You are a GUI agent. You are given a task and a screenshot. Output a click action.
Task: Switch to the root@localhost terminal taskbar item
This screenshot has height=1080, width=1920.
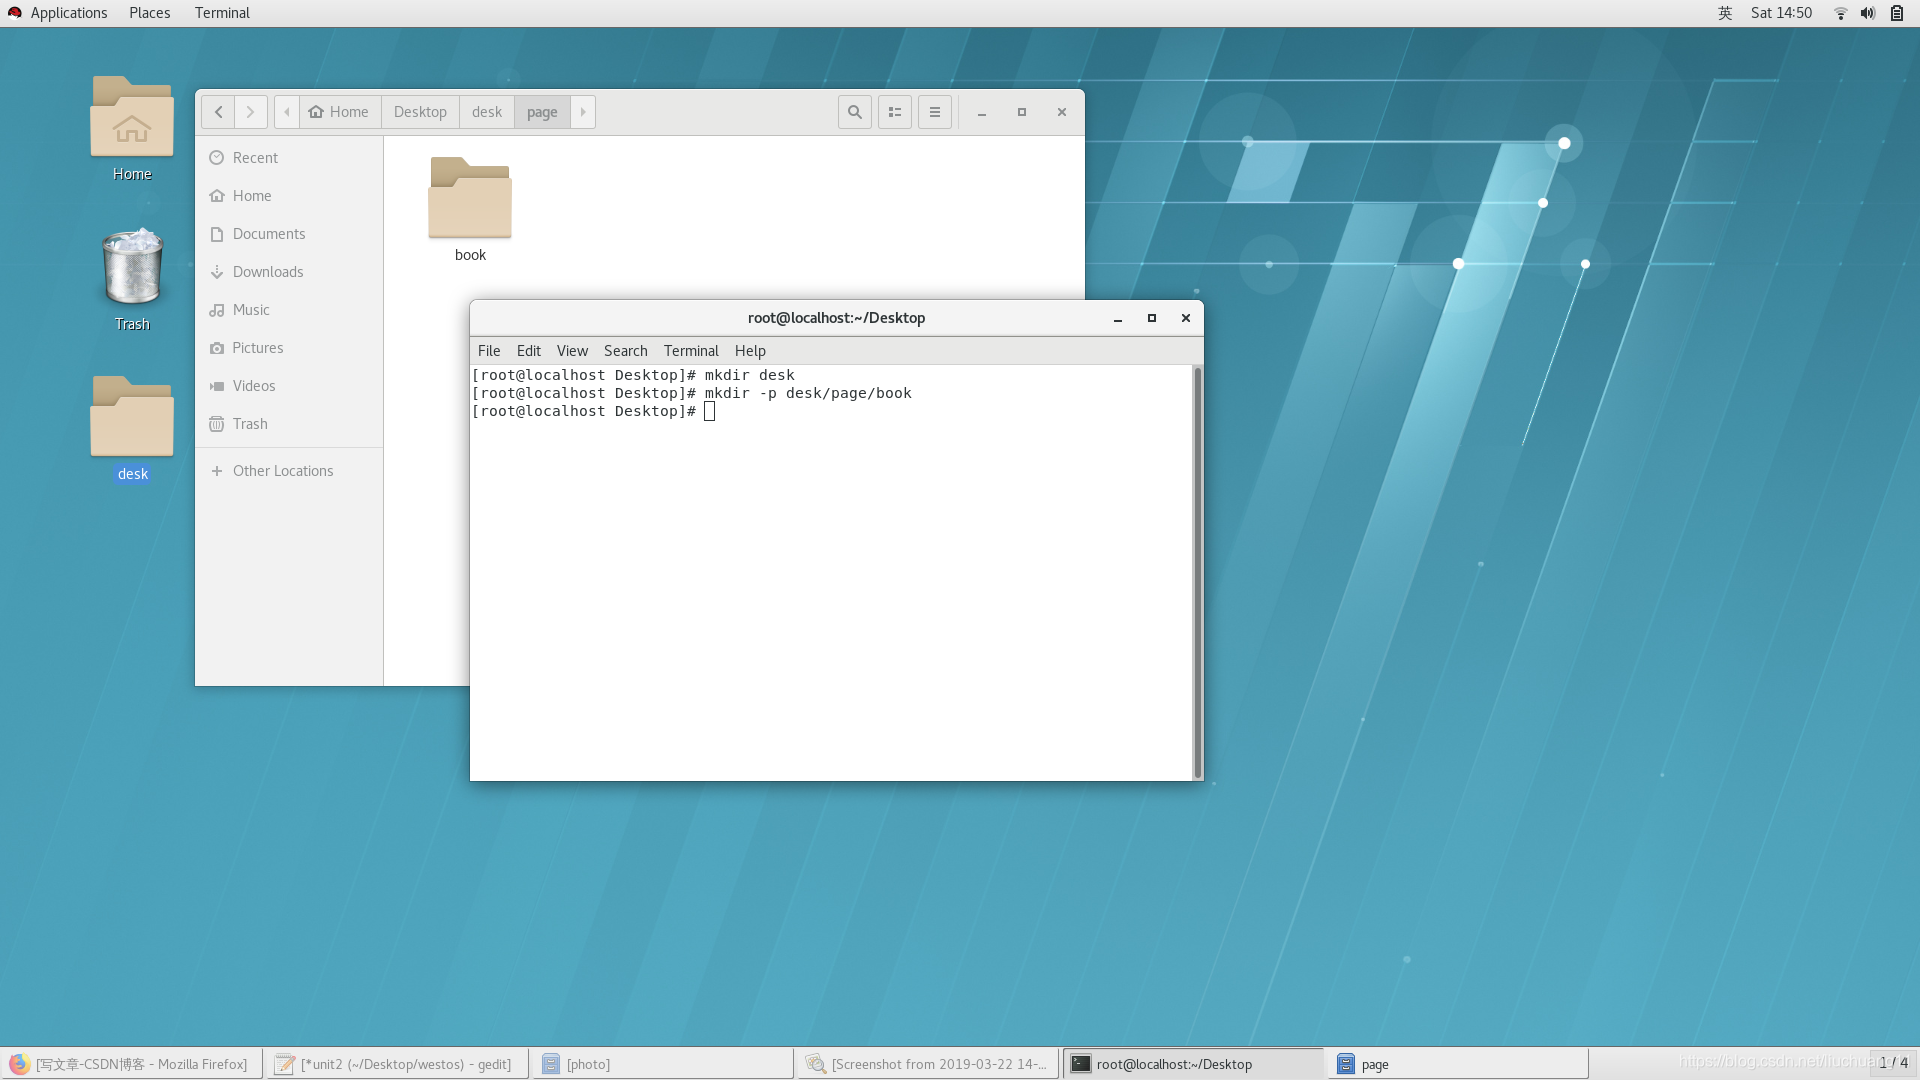[x=1193, y=1064]
